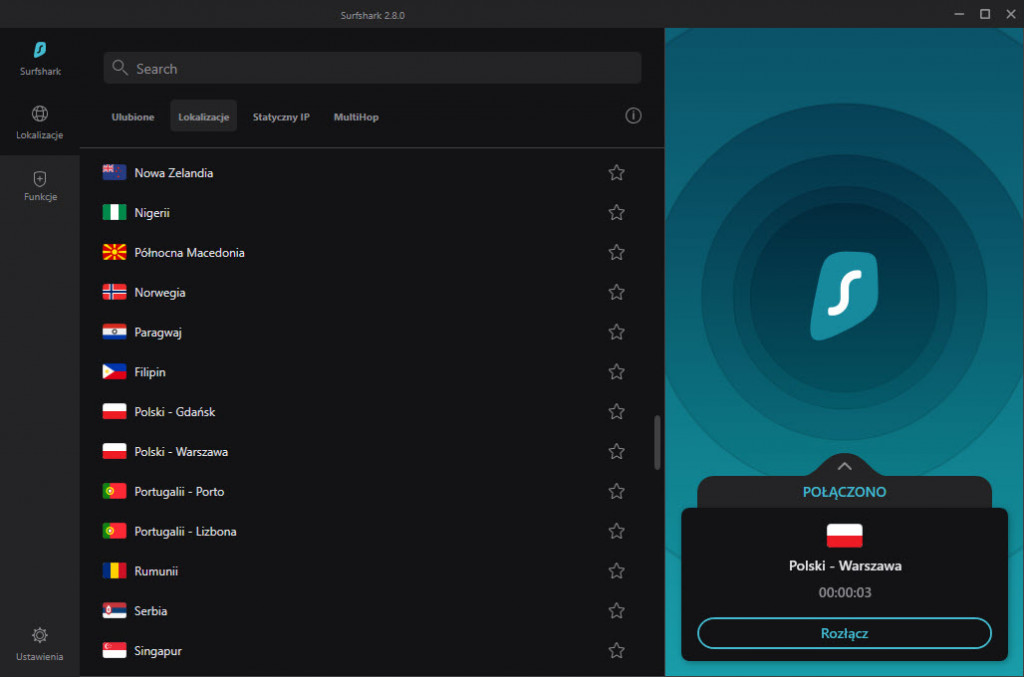Image resolution: width=1024 pixels, height=677 pixels.
Task: Click the 00:00:03 connection timer
Action: (844, 592)
